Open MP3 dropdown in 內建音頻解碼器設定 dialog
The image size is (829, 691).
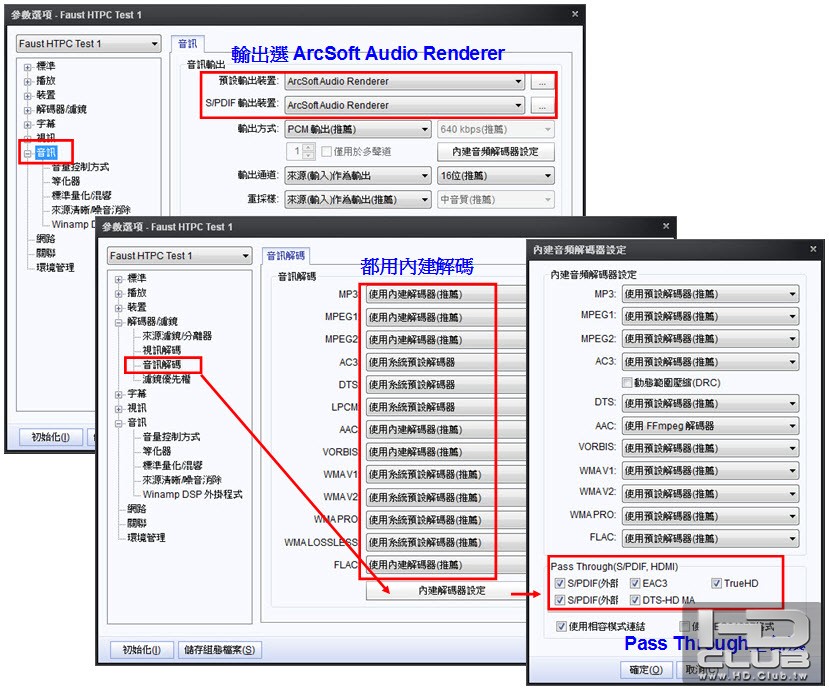pos(710,294)
